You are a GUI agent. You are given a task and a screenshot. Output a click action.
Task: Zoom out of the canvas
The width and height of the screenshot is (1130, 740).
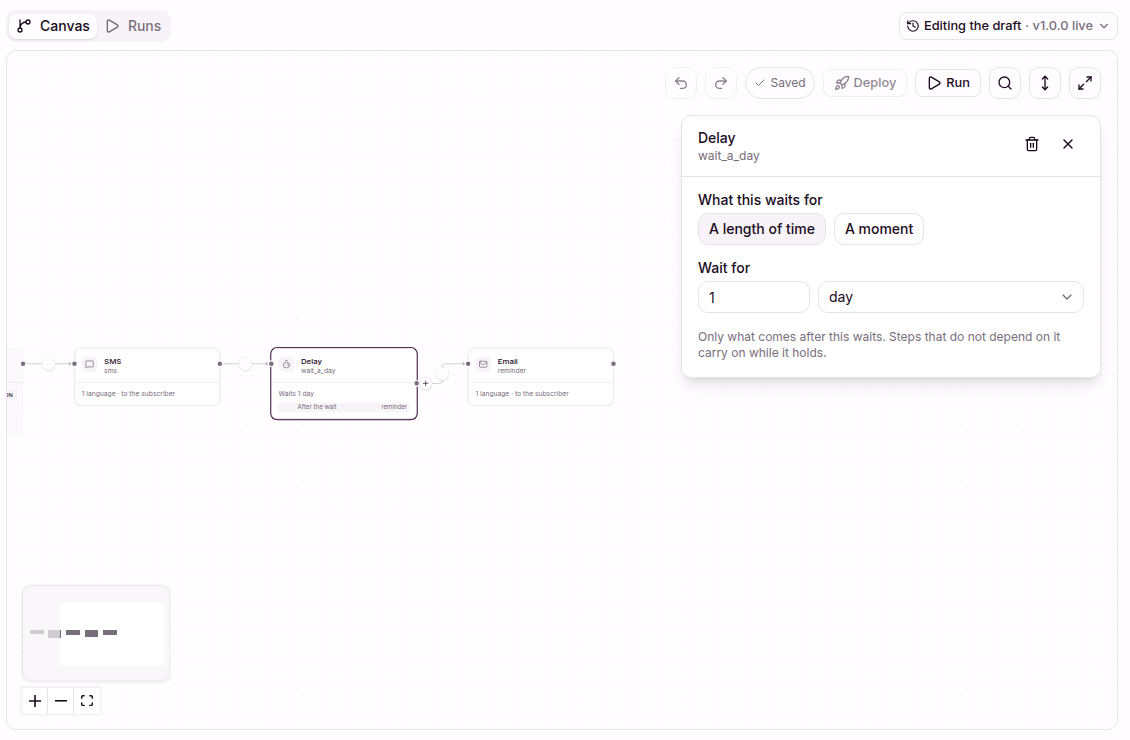[61, 701]
